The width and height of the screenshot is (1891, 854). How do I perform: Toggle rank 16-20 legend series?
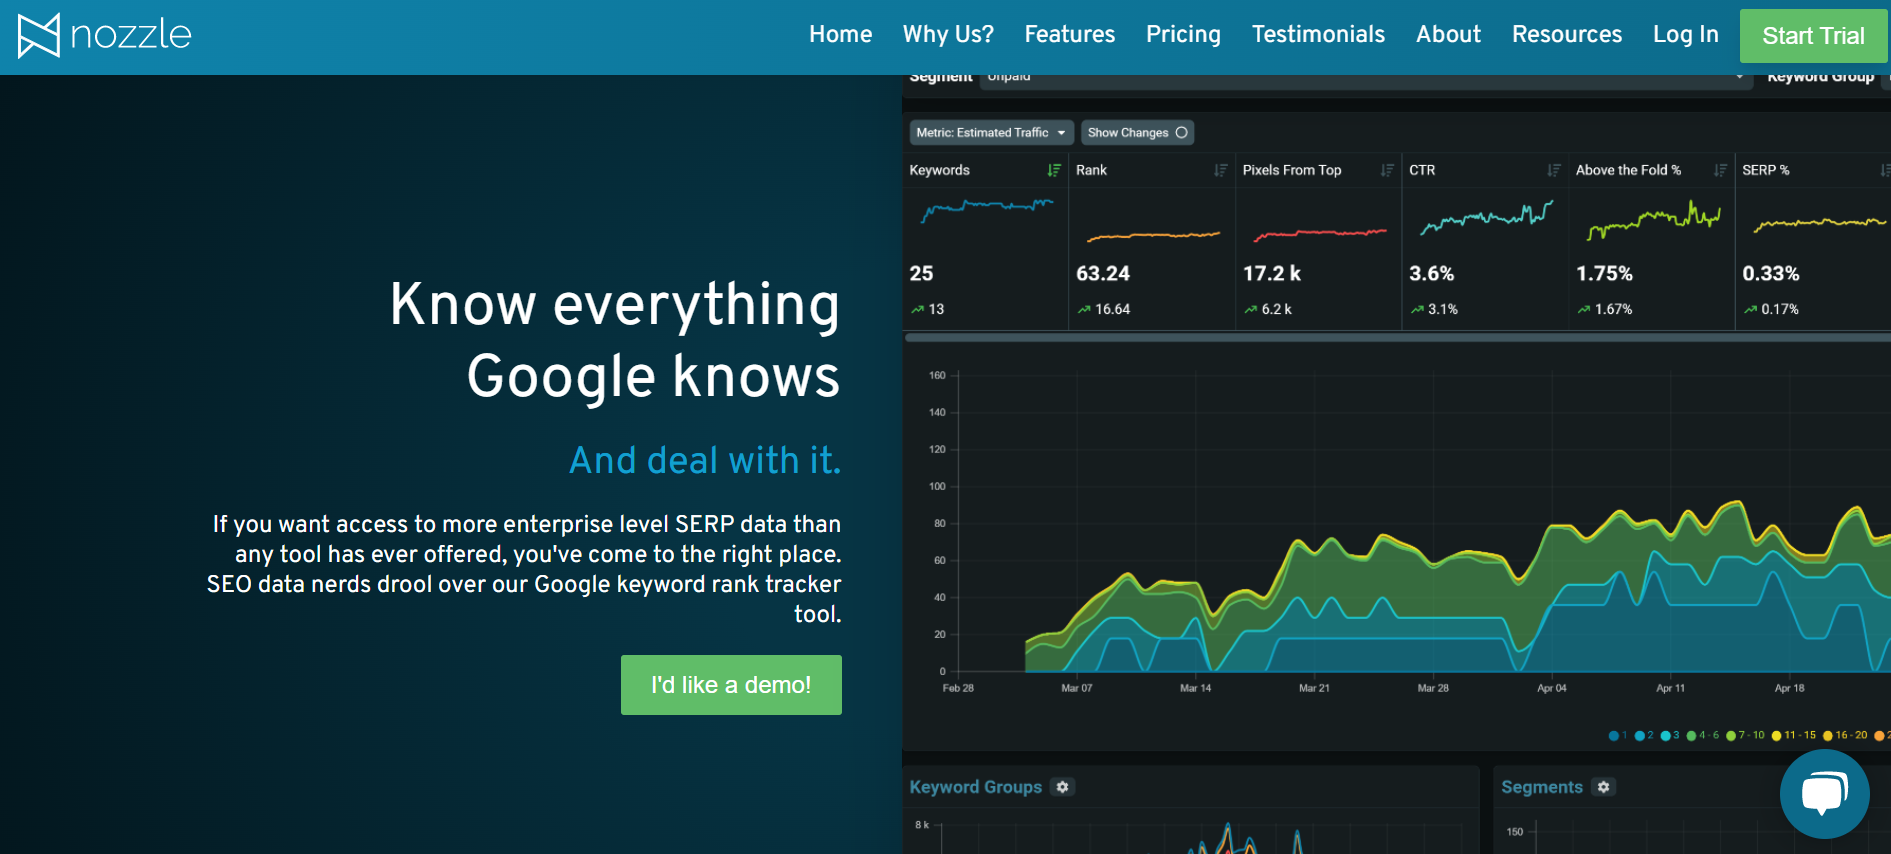point(1845,735)
